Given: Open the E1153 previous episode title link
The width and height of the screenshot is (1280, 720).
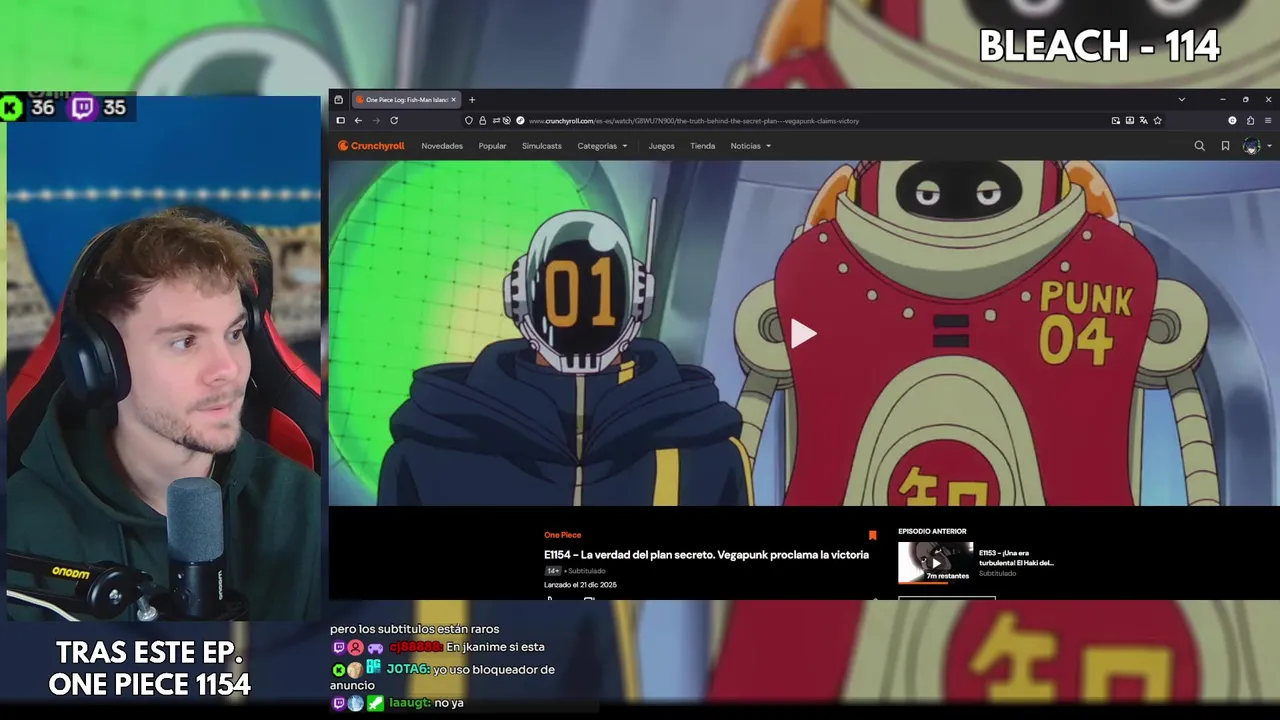Looking at the screenshot, I should coord(1016,557).
